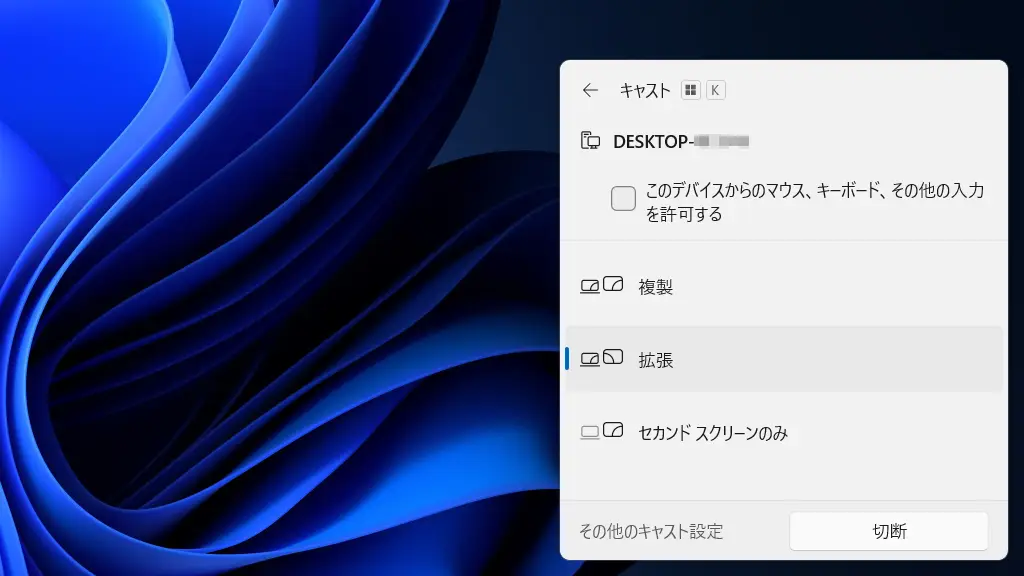Switch to セカンド スクリーンのみ mode
Image resolution: width=1024 pixels, height=576 pixels.
coord(712,432)
